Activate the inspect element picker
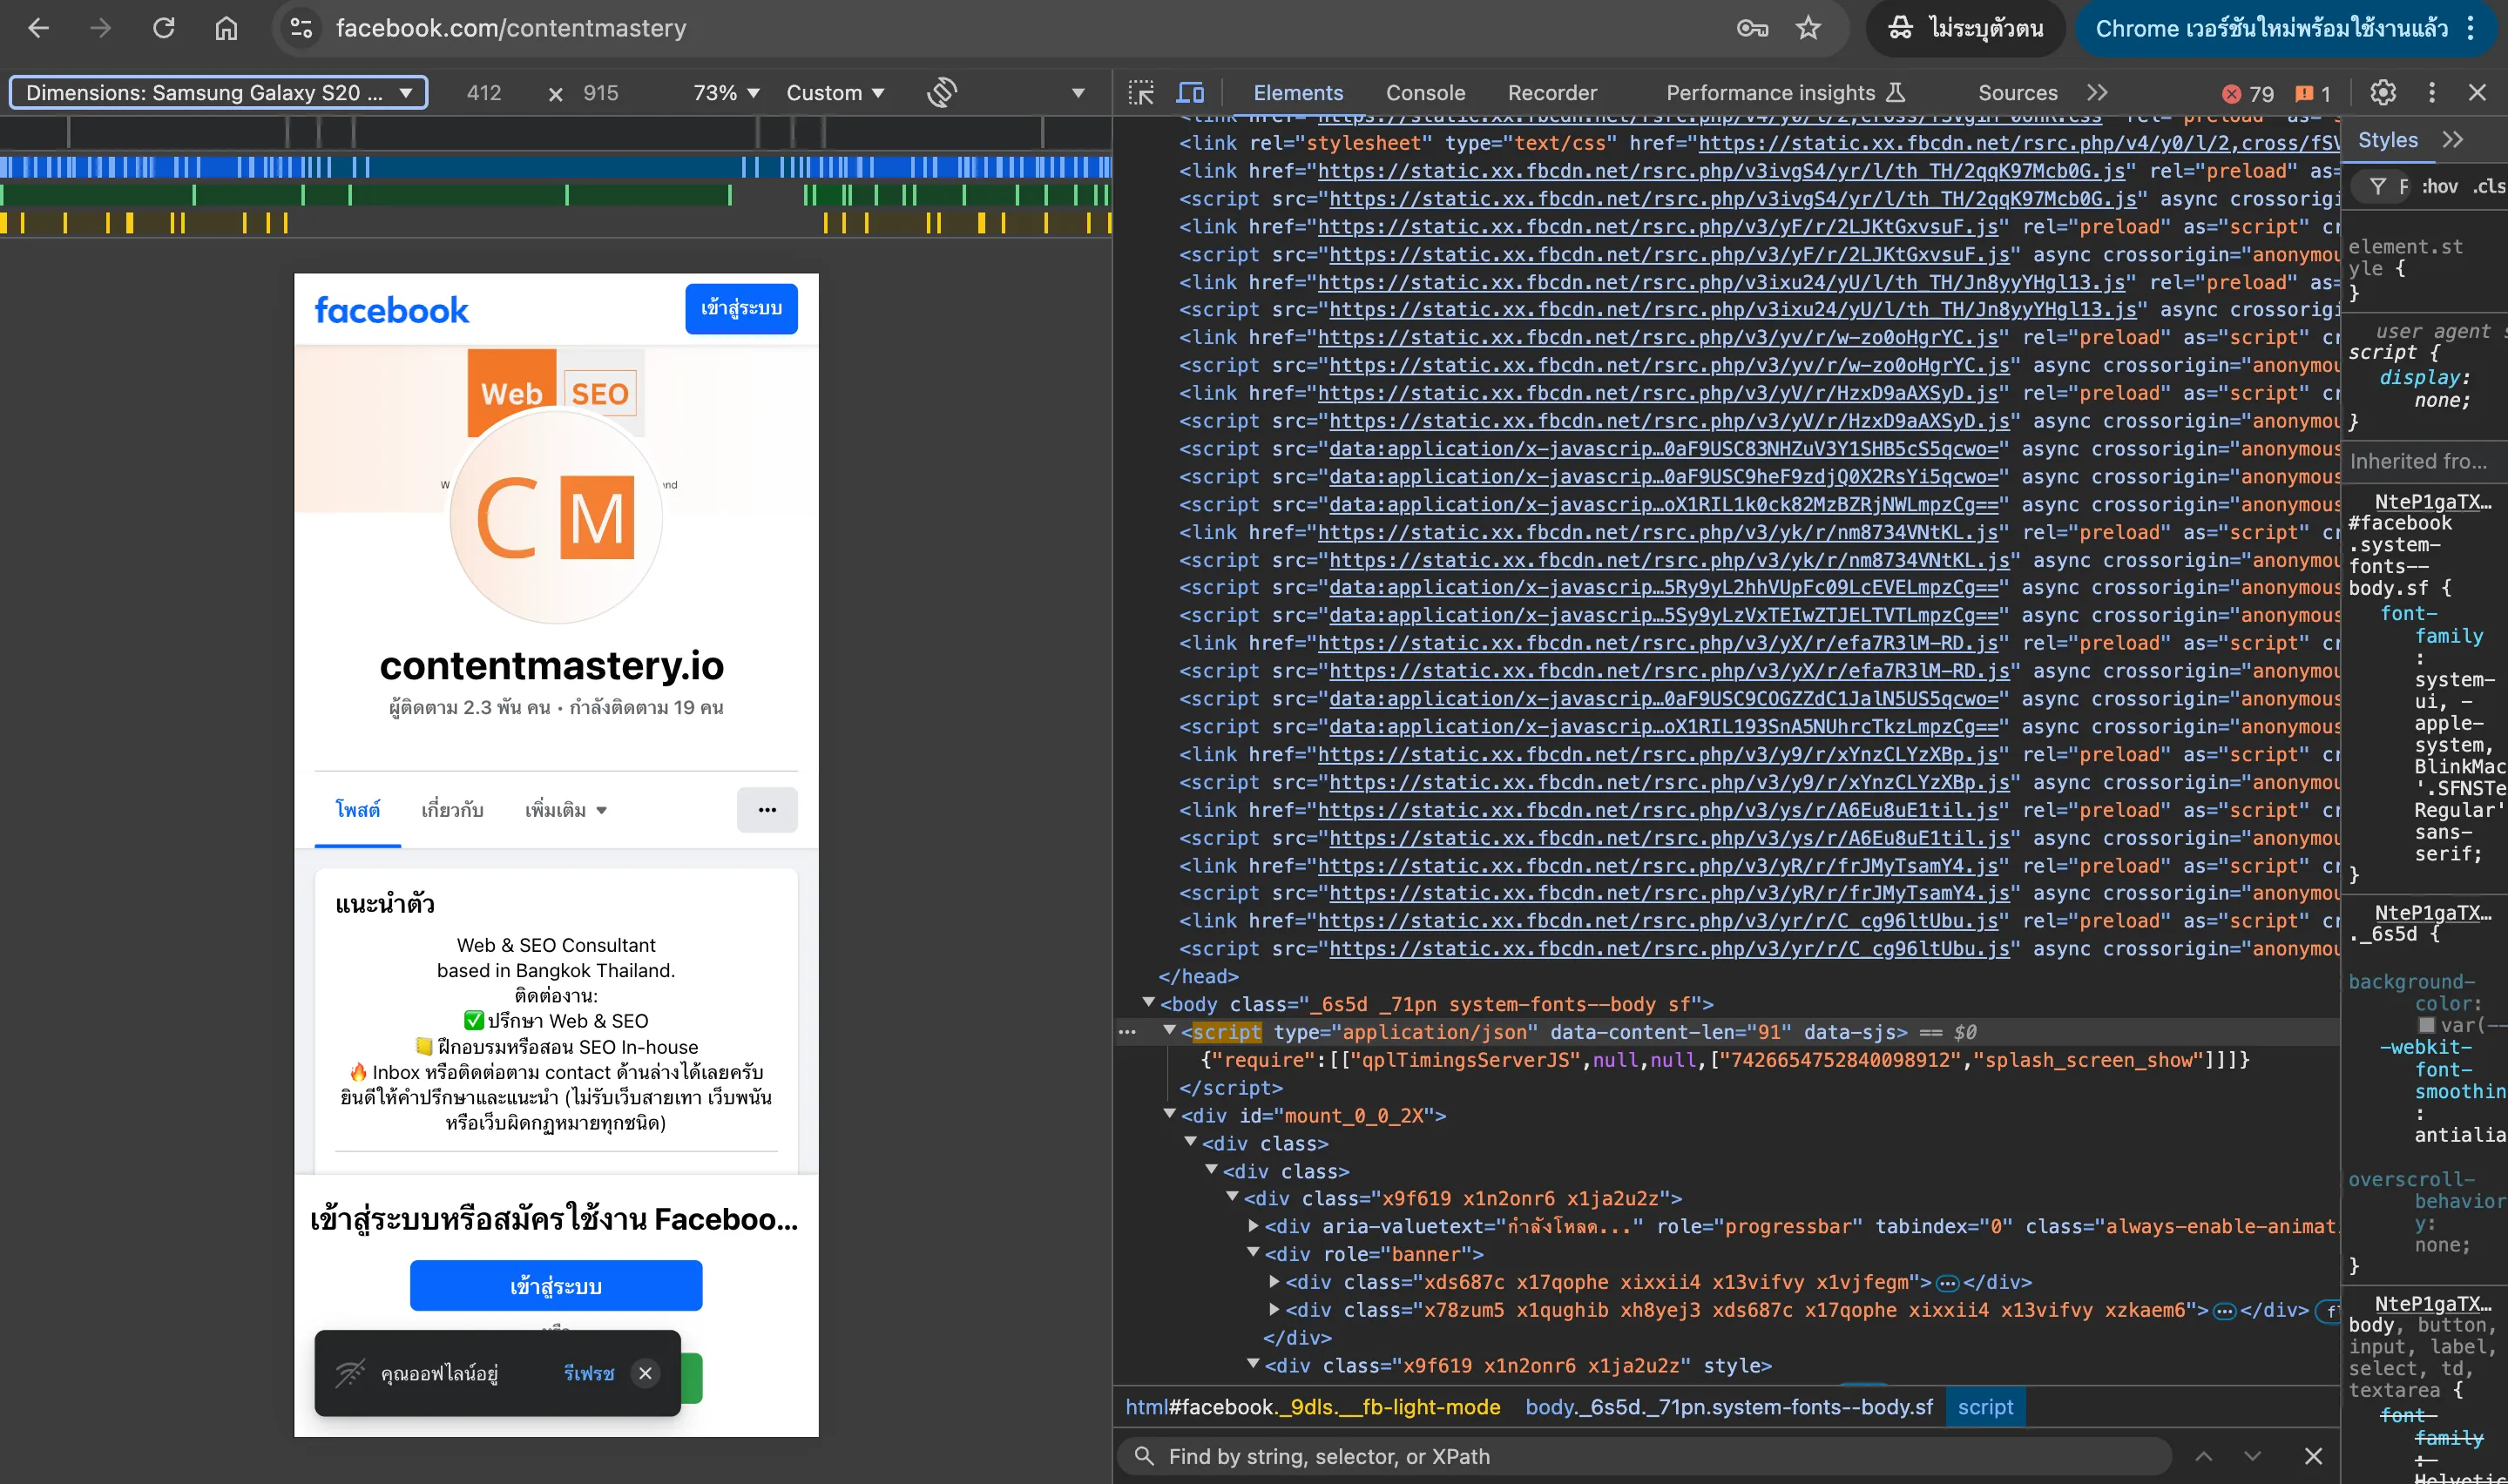2508x1484 pixels. (x=1141, y=93)
